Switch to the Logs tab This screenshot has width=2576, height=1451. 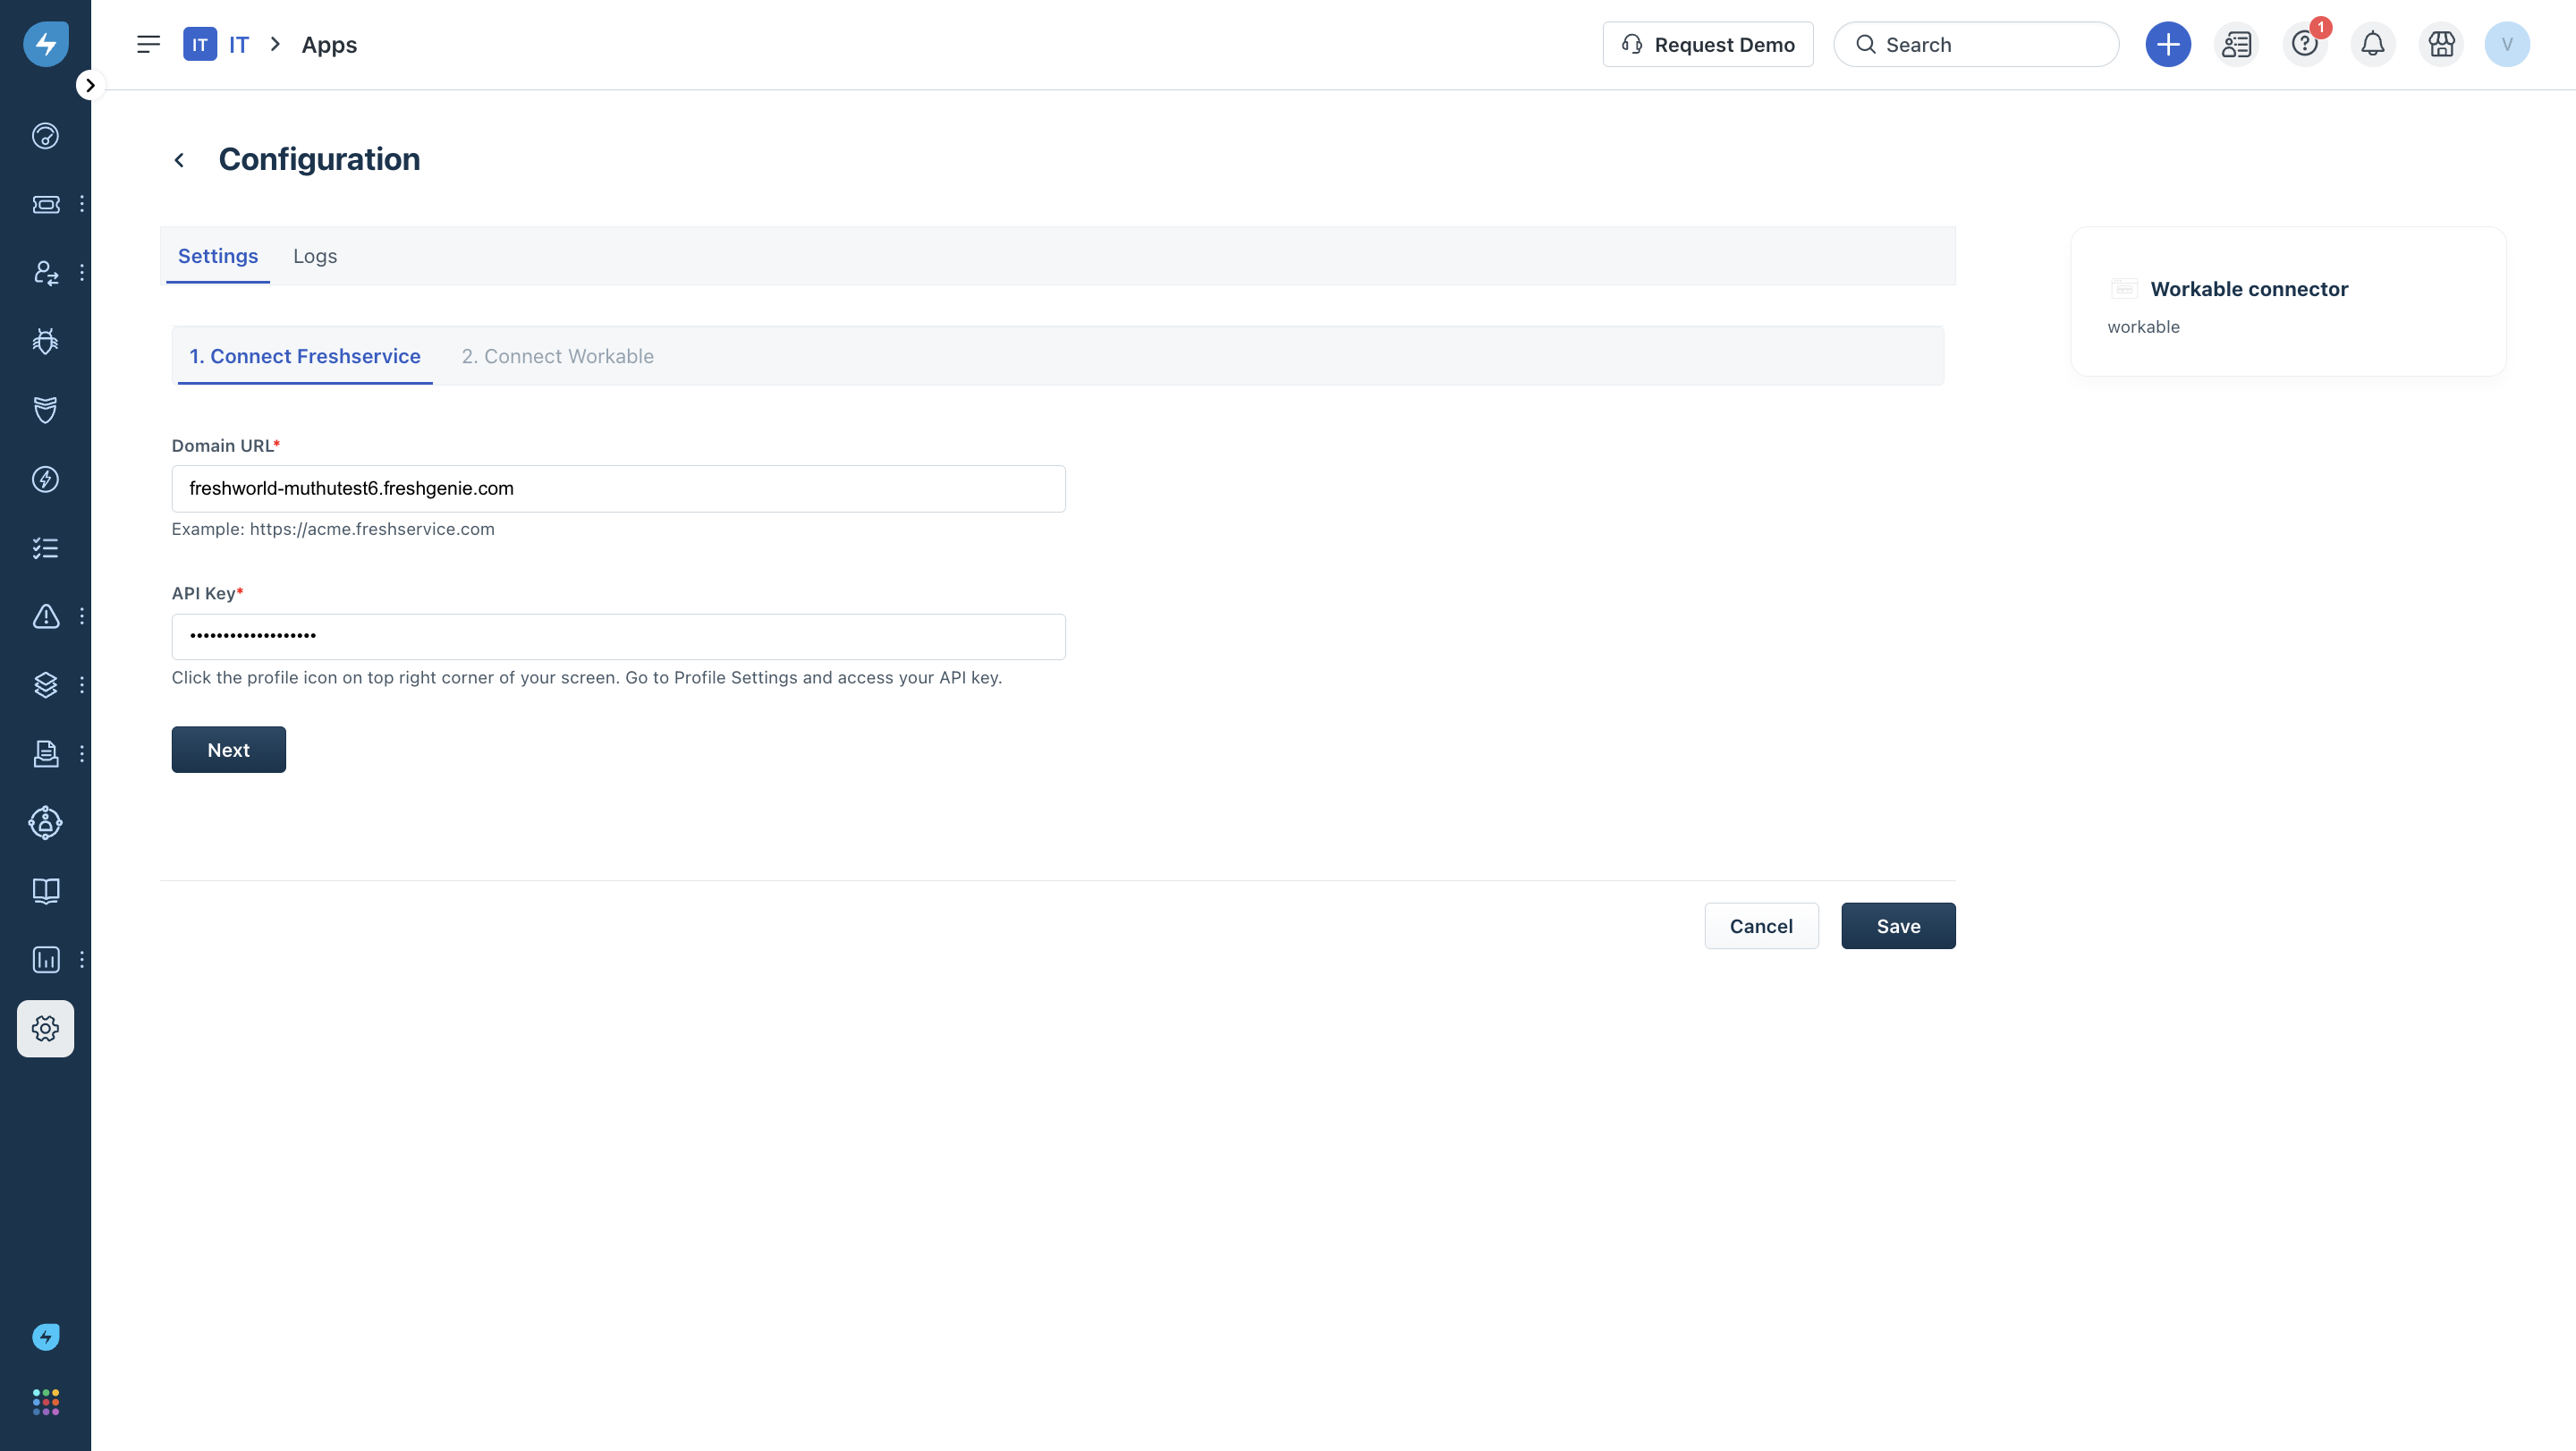[x=314, y=256]
